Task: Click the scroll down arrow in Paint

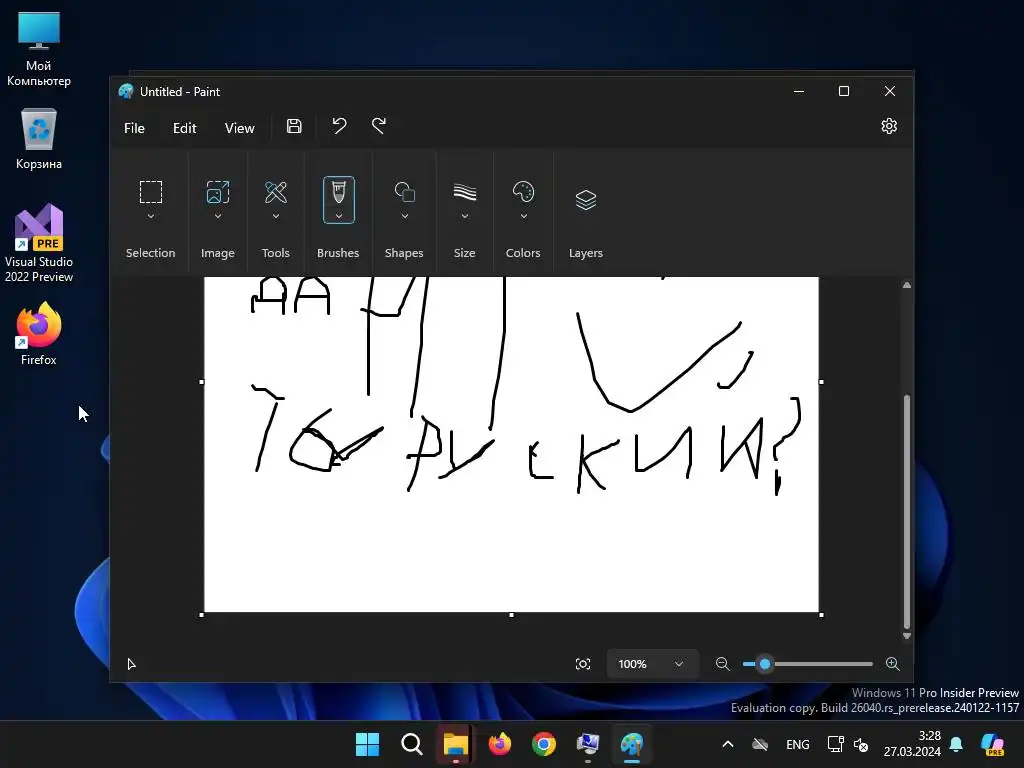Action: click(906, 635)
